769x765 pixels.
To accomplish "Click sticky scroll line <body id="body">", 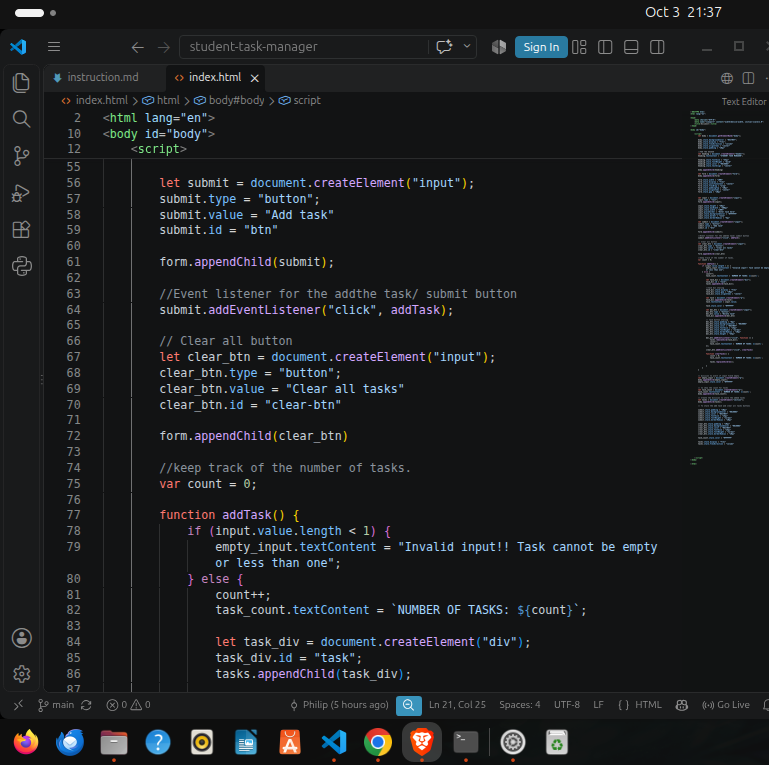I will pos(159,134).
